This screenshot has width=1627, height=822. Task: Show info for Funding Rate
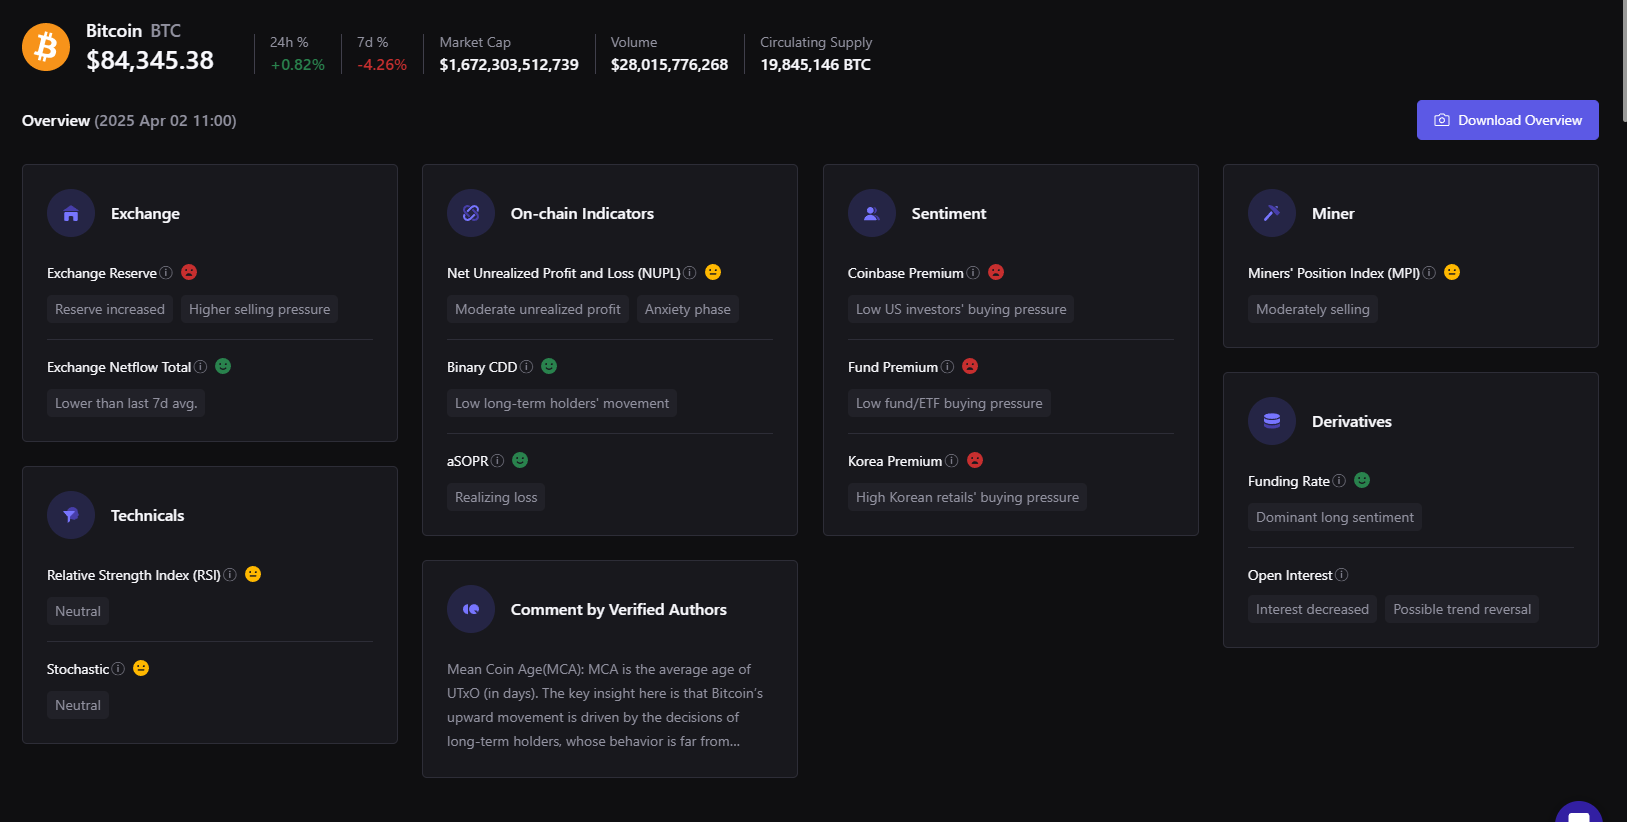(1339, 481)
